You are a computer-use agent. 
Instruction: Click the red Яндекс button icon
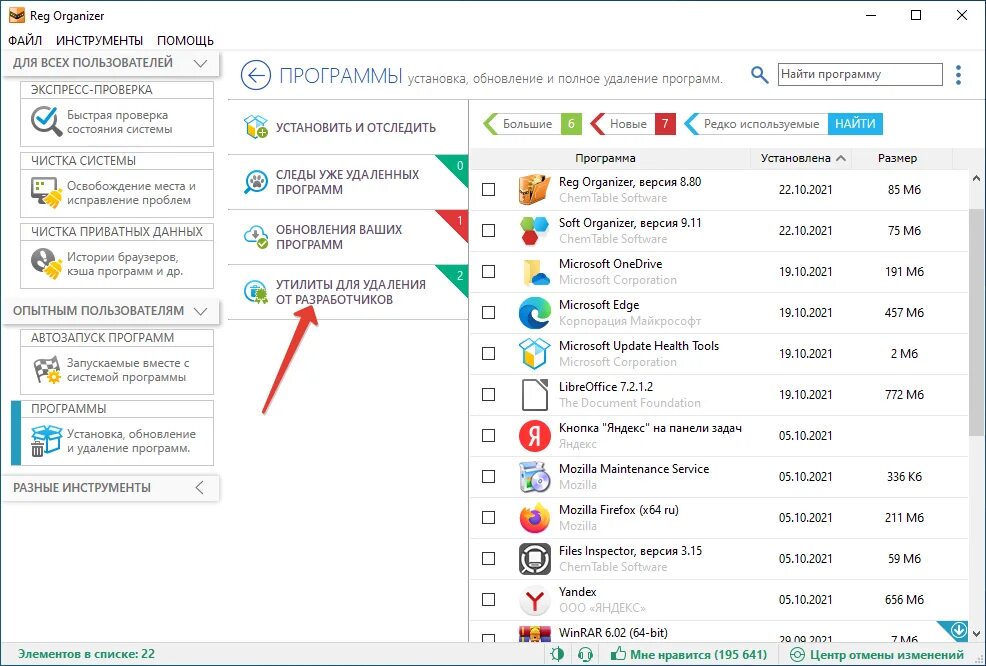pyautogui.click(x=535, y=435)
